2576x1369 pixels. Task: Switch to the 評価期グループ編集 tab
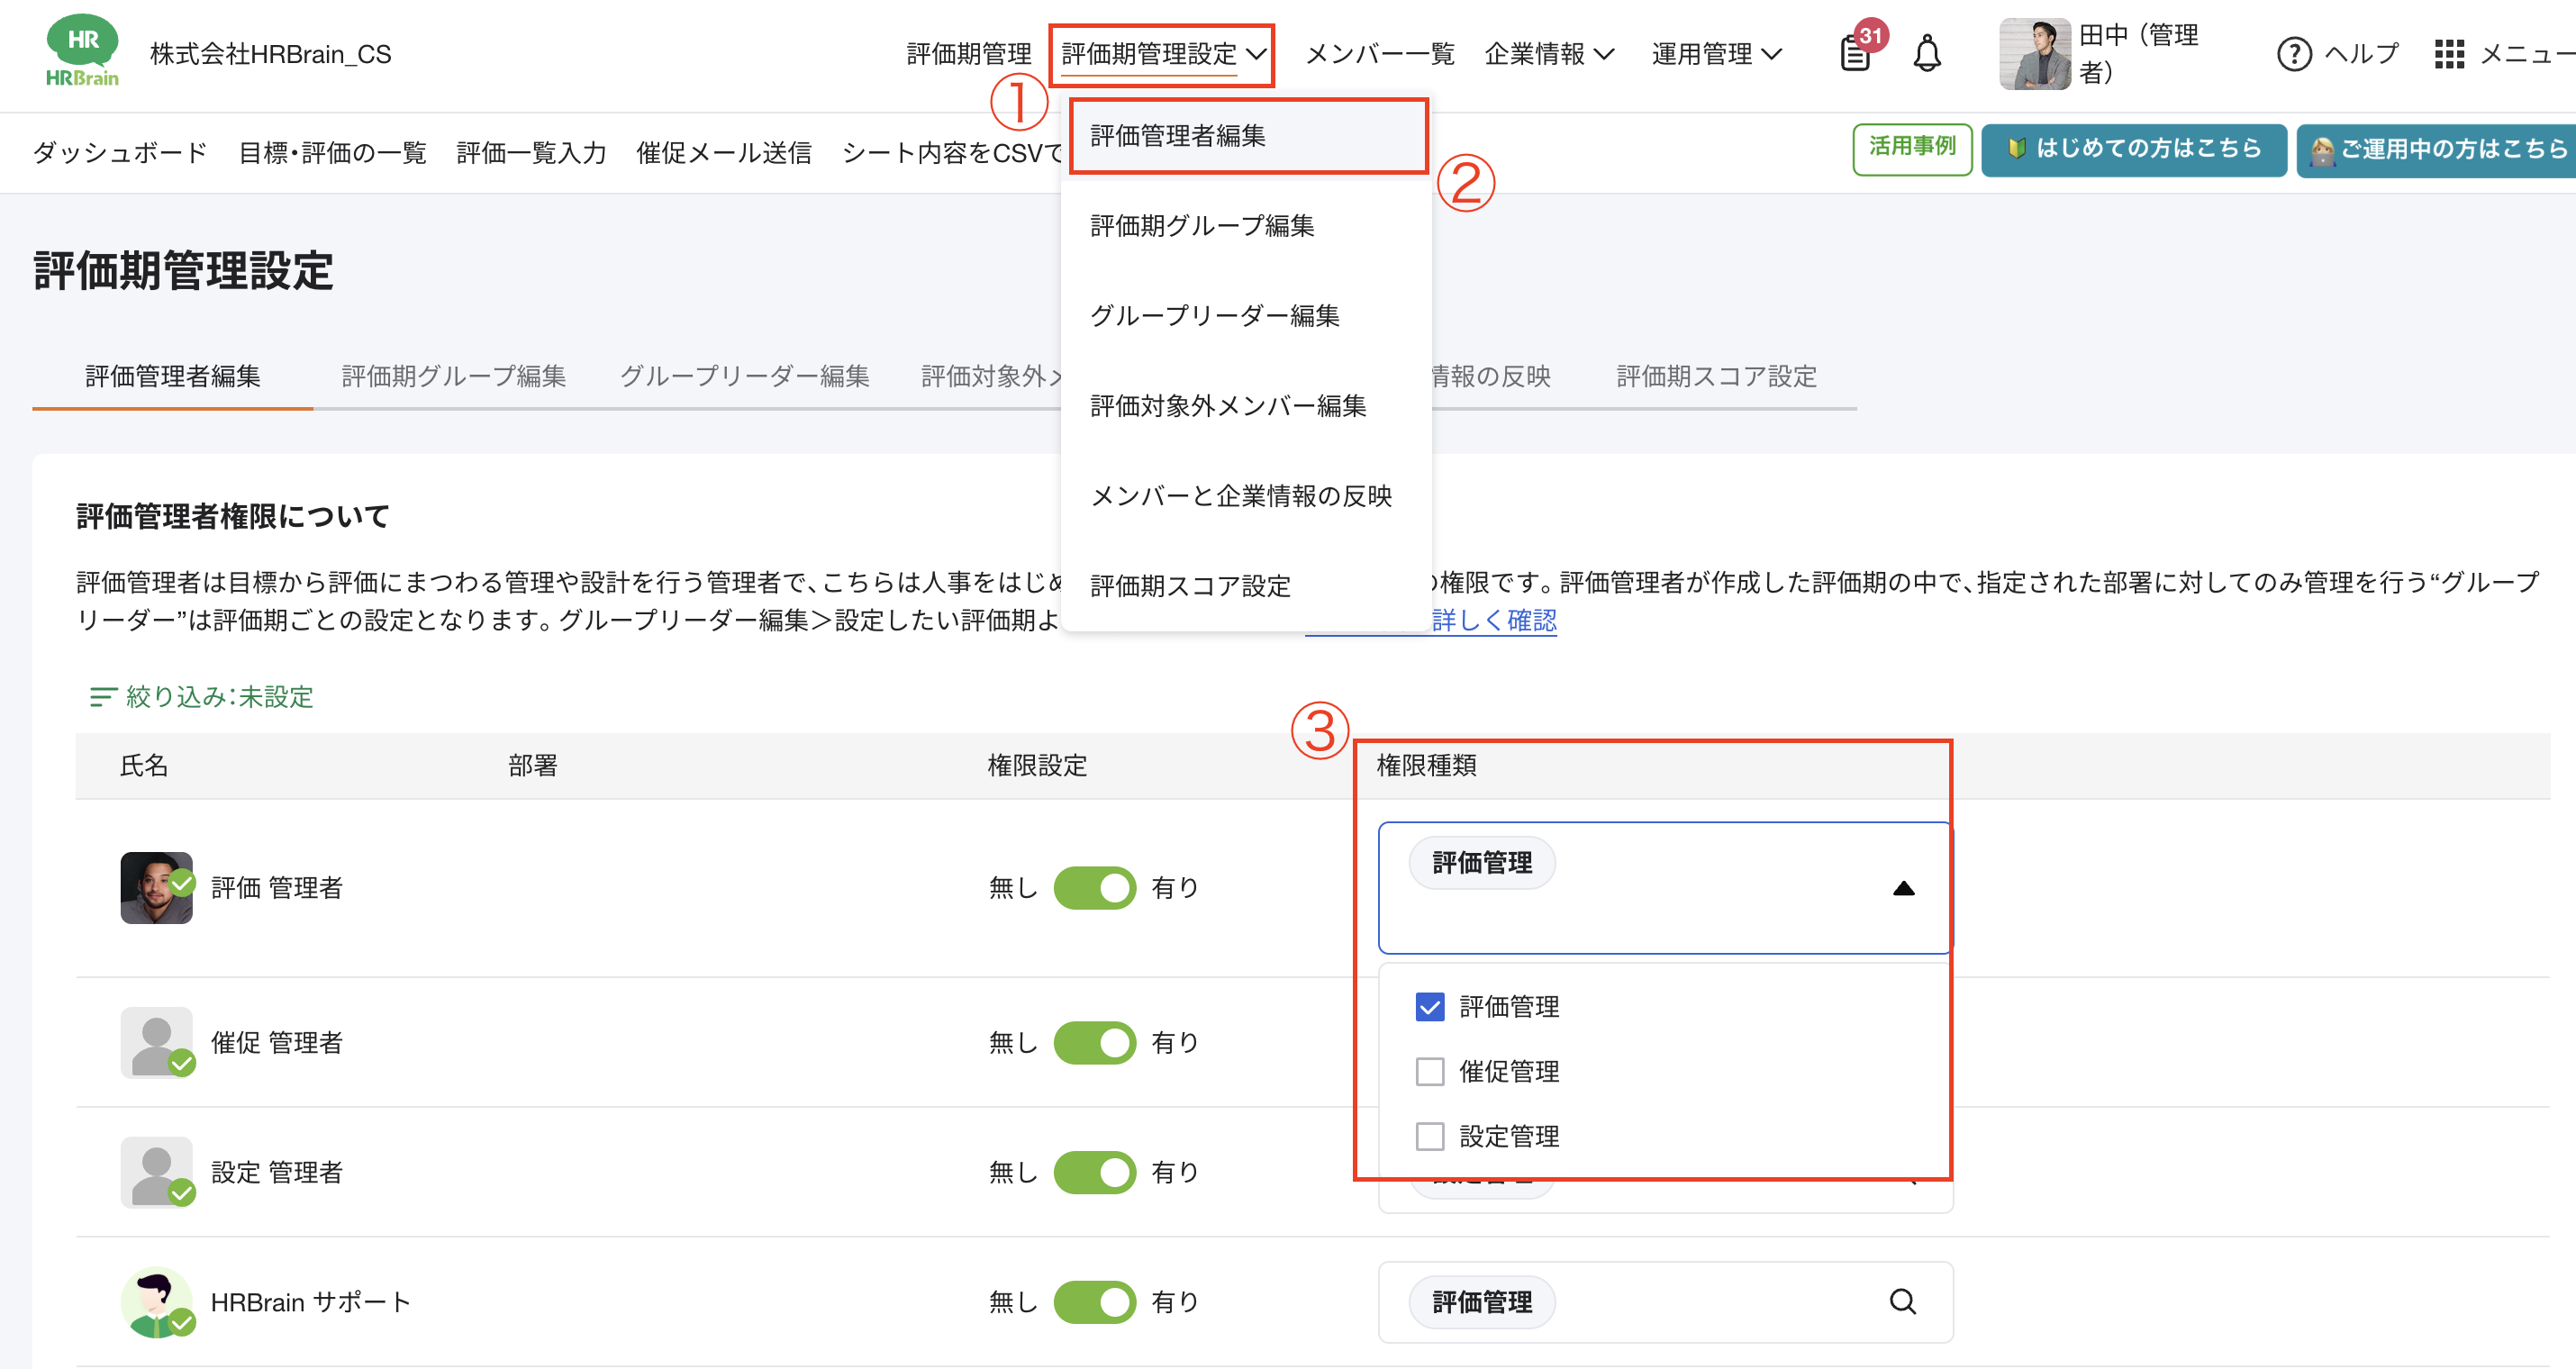point(452,376)
